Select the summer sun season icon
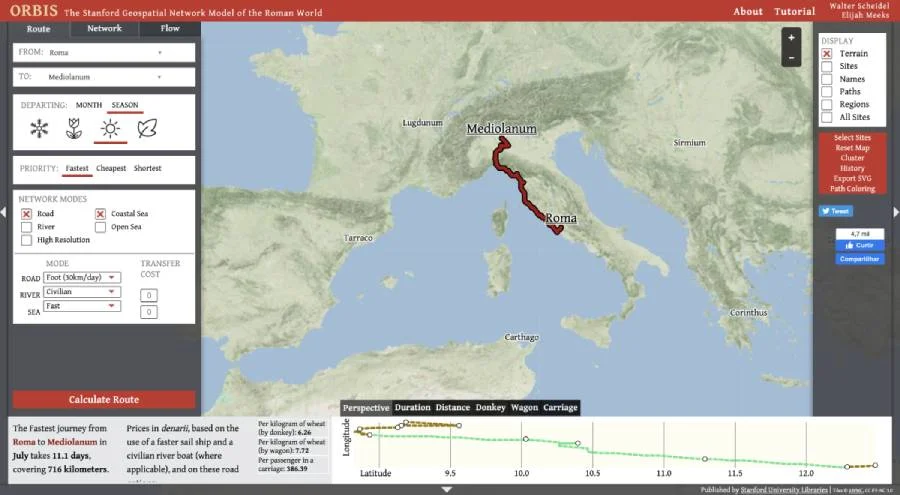The image size is (900, 495). click(109, 128)
